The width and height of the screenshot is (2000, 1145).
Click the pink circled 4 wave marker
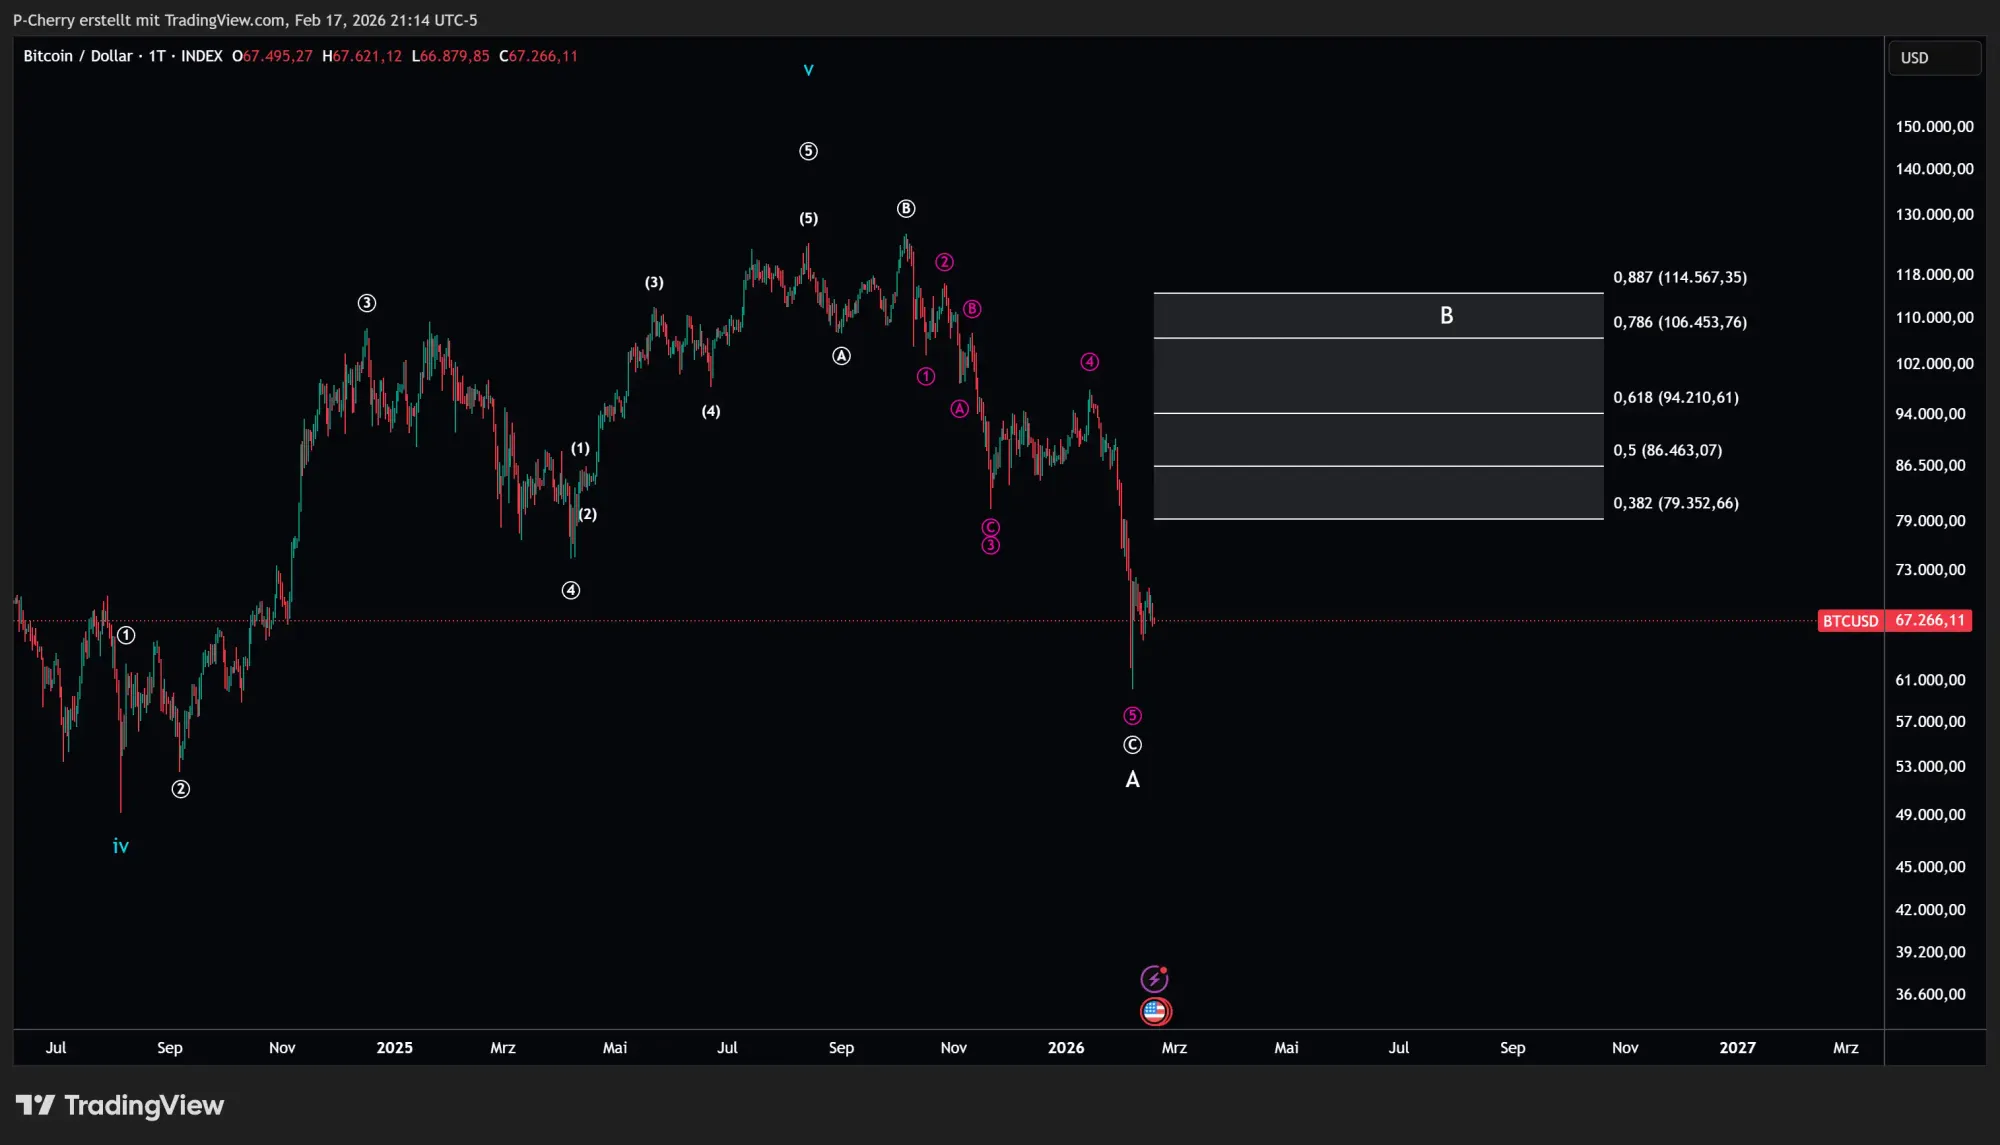(x=1090, y=362)
